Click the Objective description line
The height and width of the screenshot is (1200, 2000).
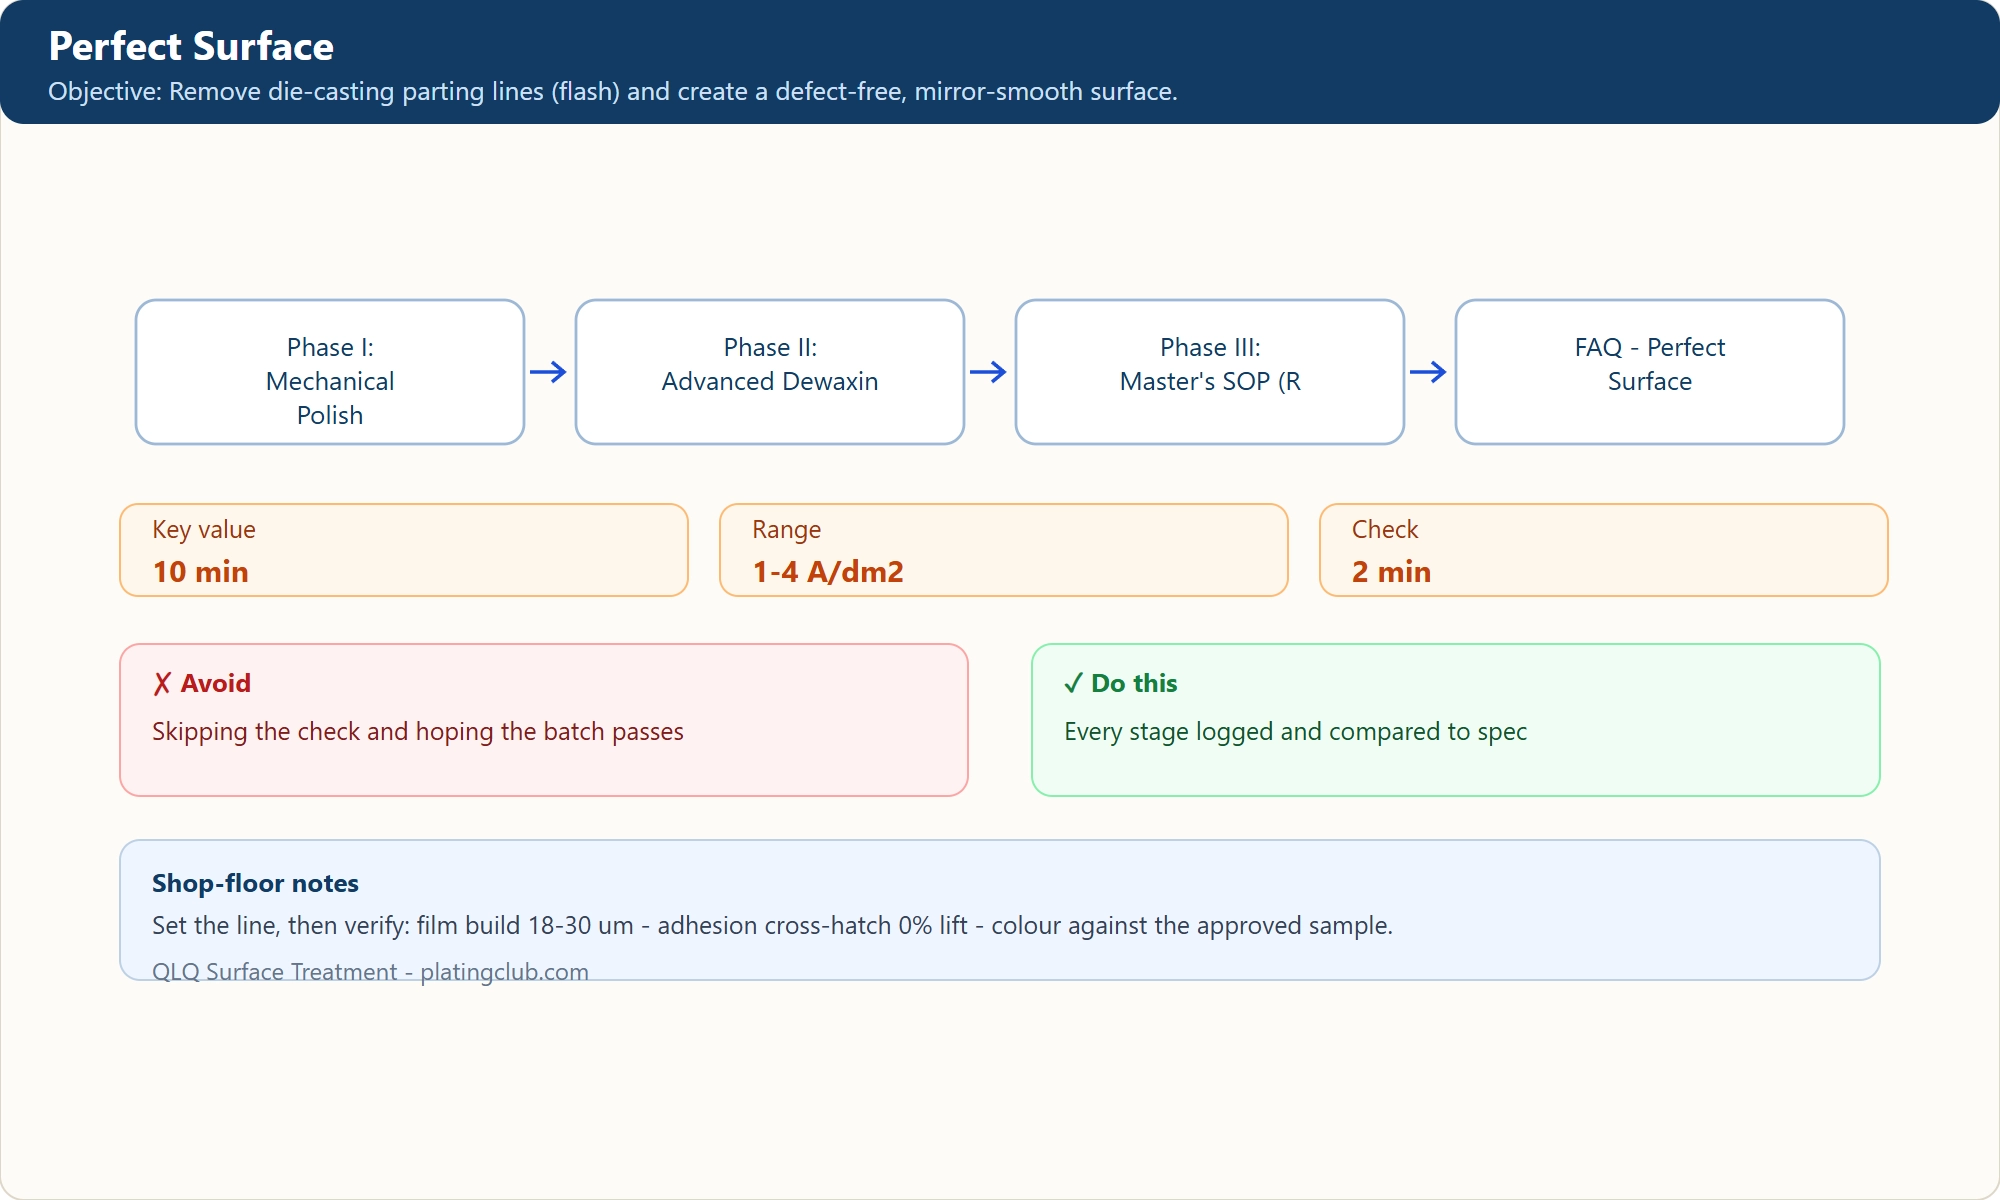(613, 91)
